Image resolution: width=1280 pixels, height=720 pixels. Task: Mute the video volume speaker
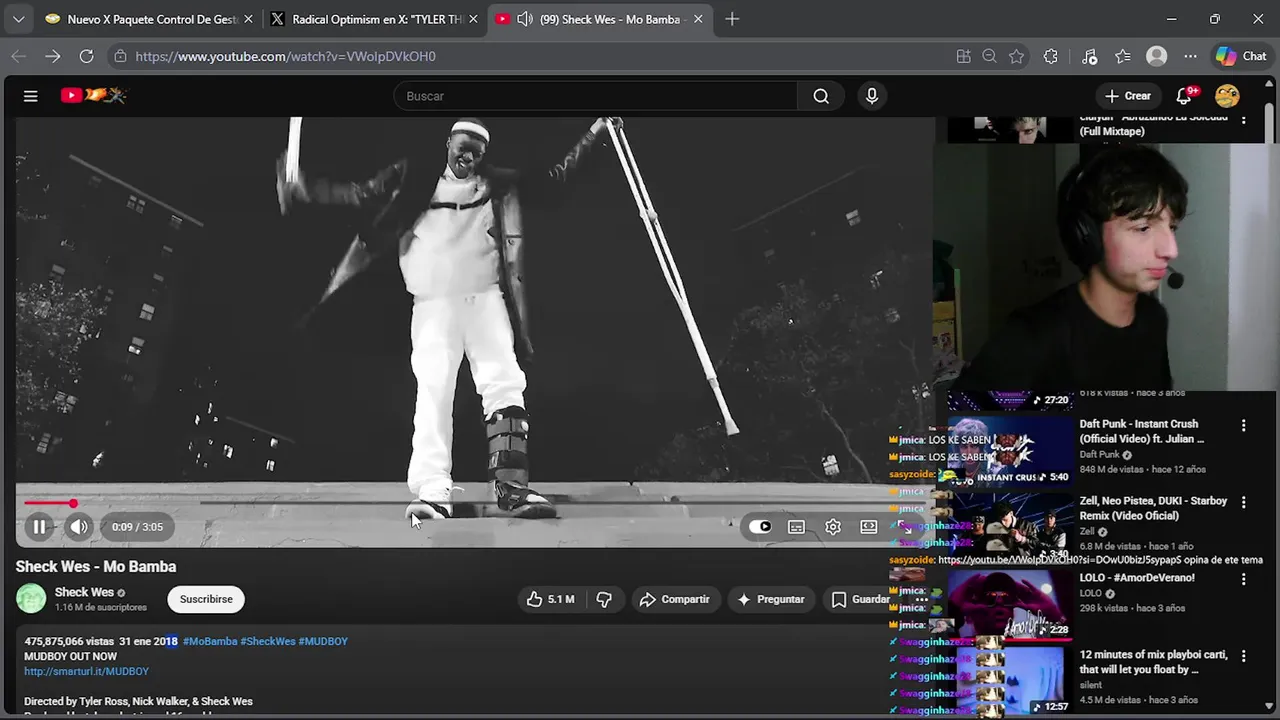tap(79, 527)
